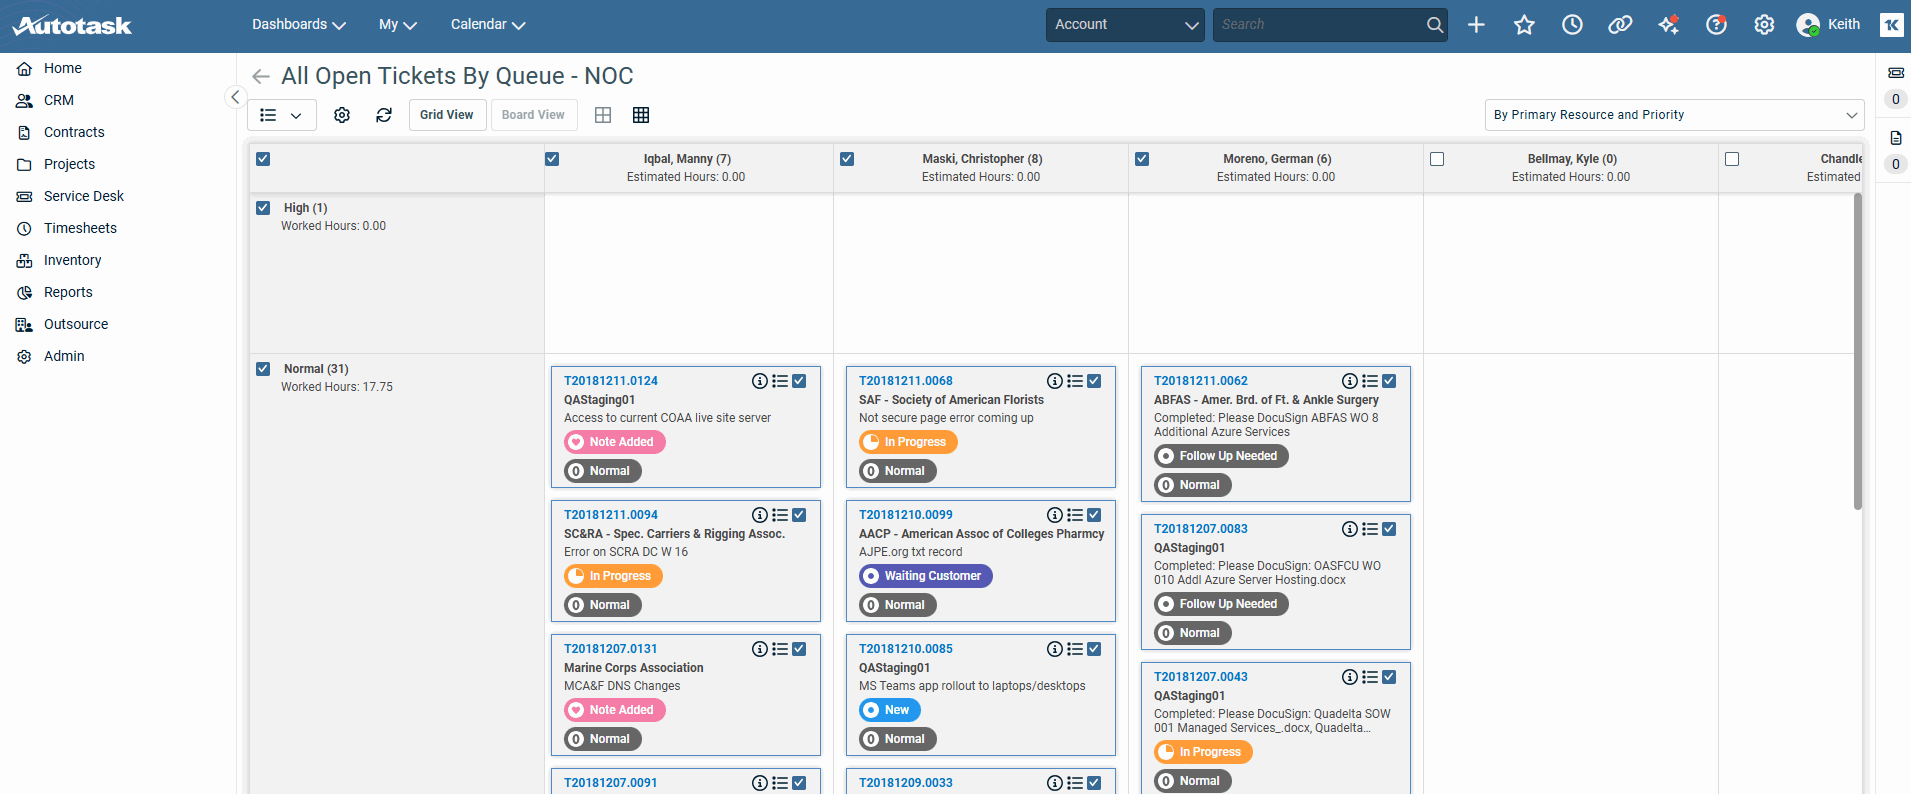Check the Bellmay, Kyle column checkbox

tap(1437, 159)
